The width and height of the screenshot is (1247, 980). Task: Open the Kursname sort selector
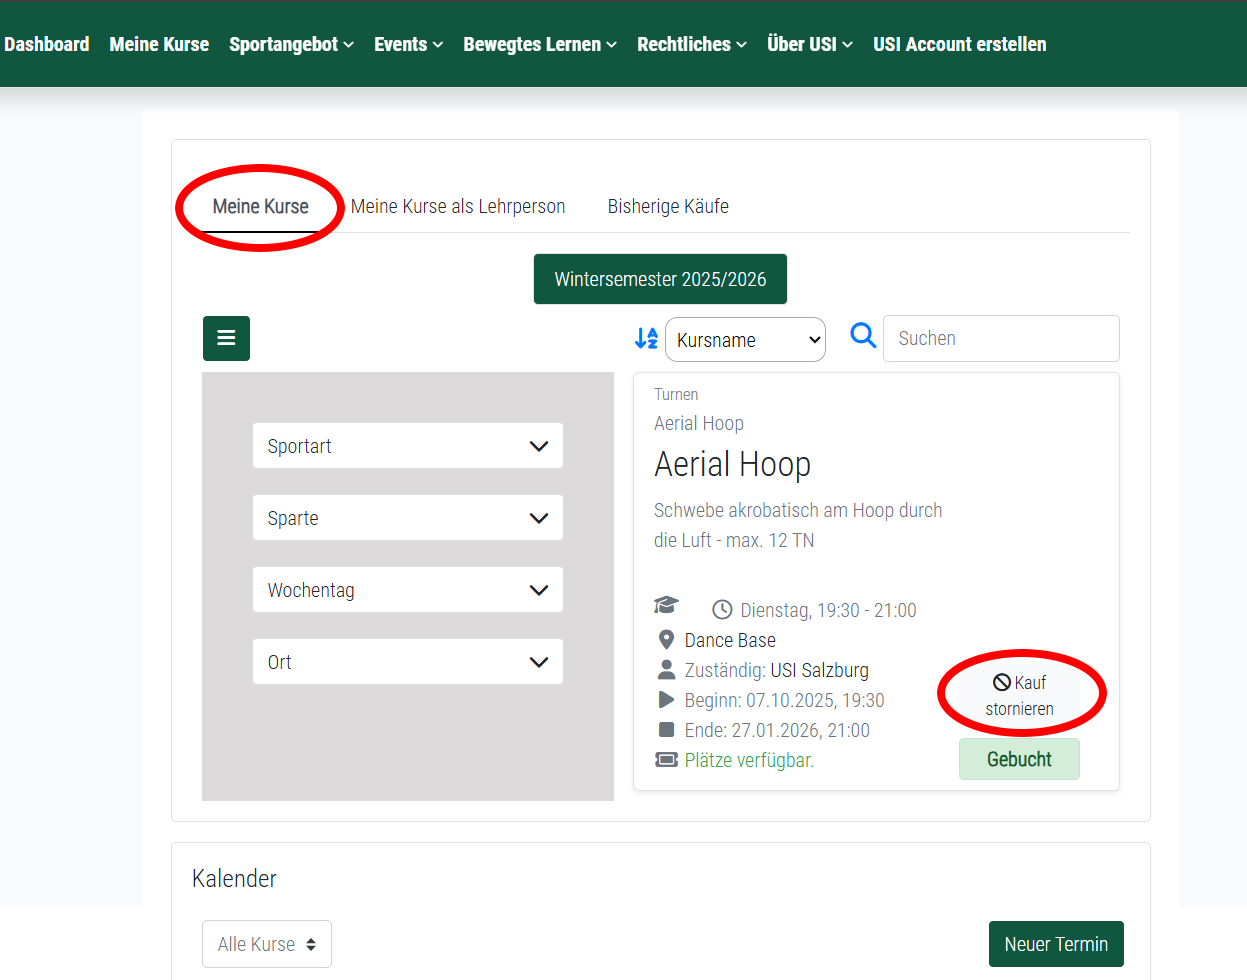tap(745, 339)
